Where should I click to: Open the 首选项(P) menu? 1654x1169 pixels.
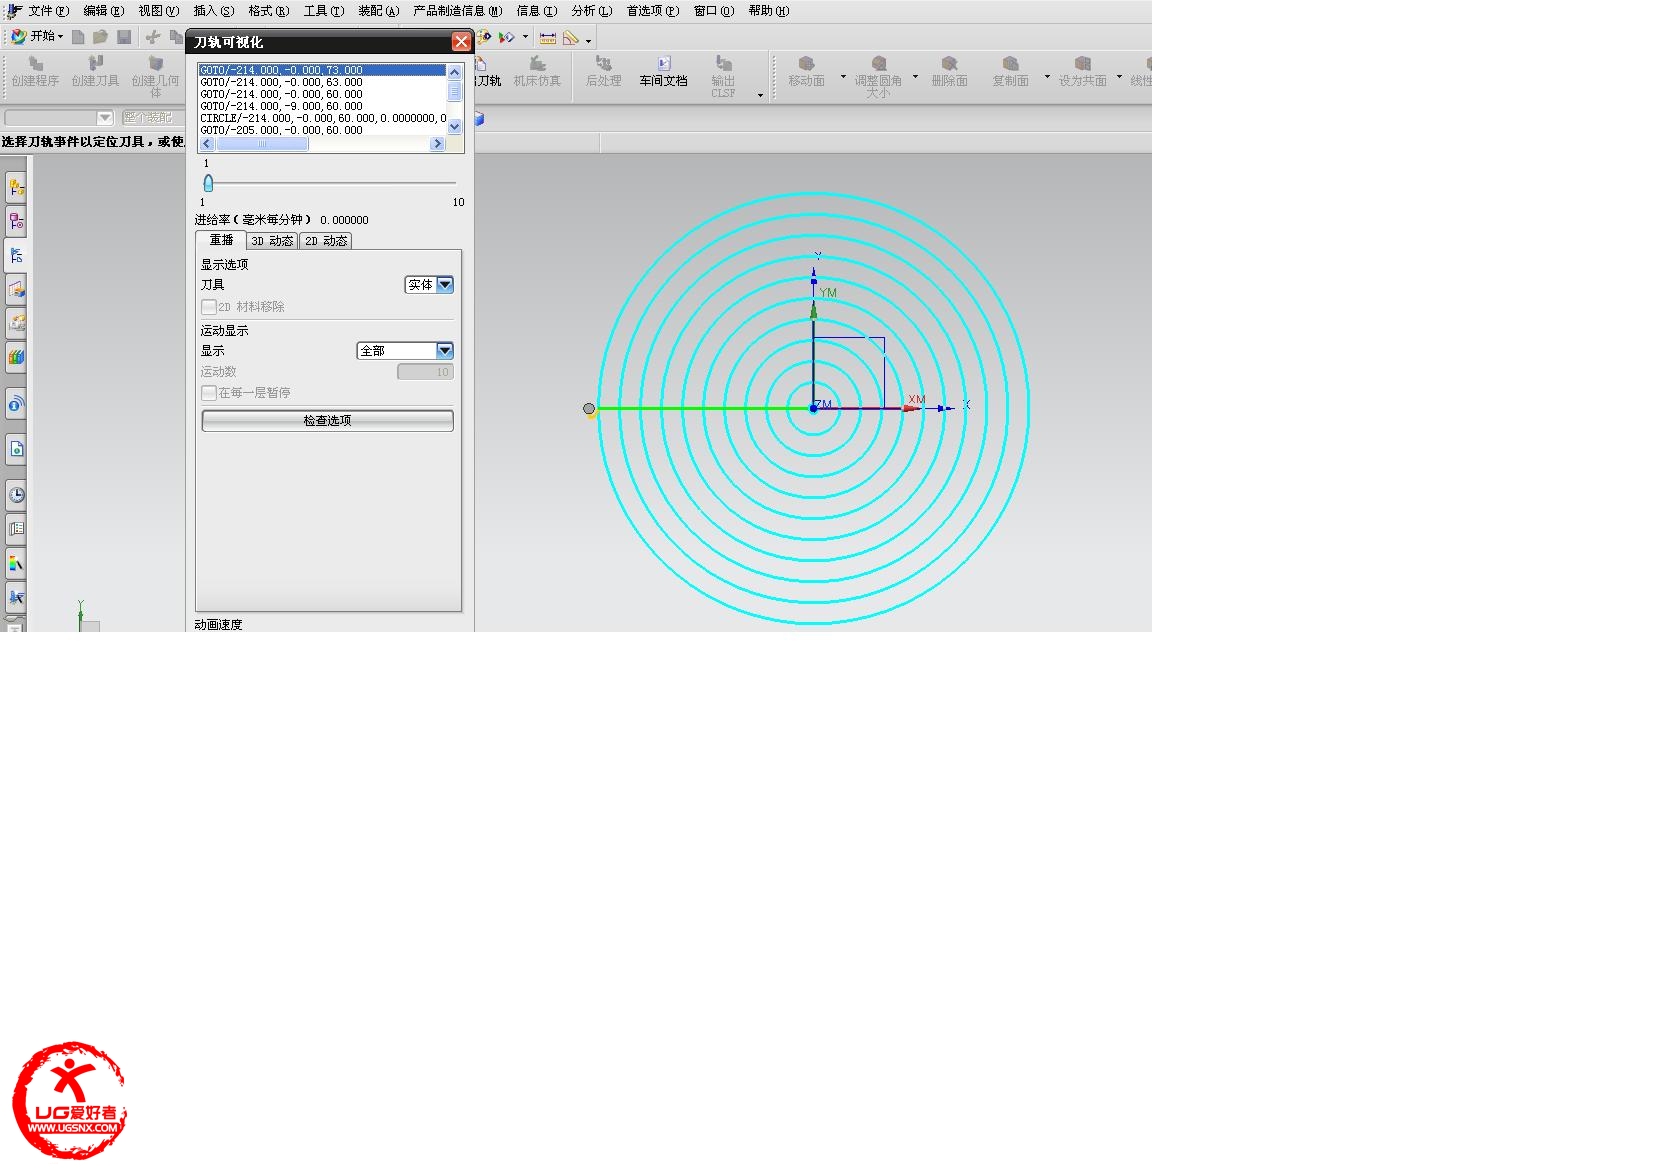tap(652, 11)
